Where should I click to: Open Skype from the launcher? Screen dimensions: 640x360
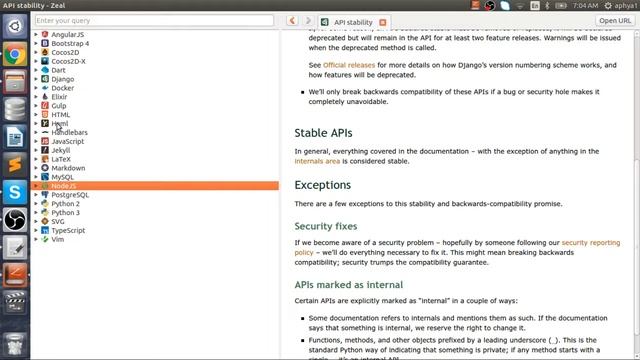pos(15,192)
